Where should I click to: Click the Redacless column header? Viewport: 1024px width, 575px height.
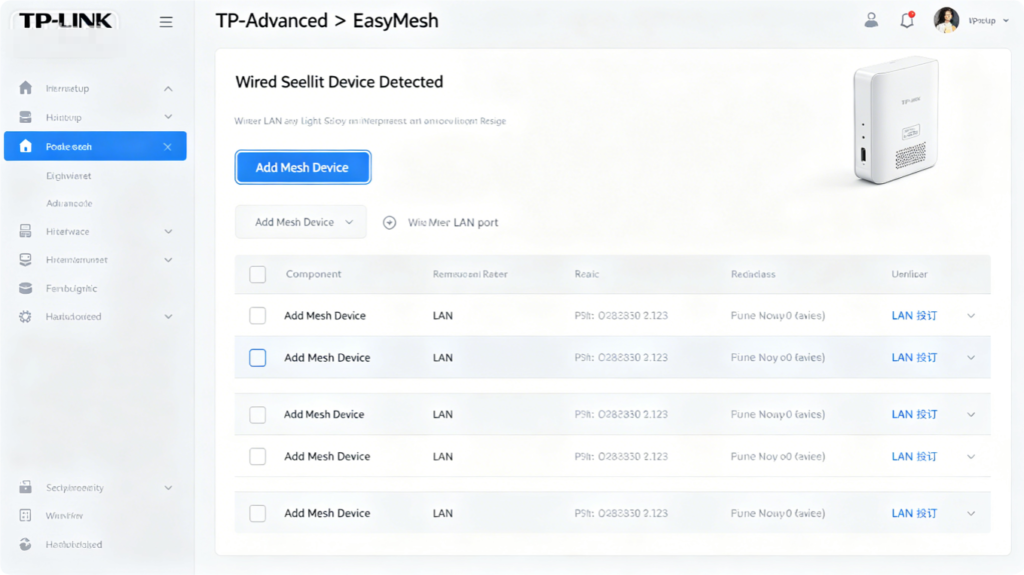click(753, 274)
